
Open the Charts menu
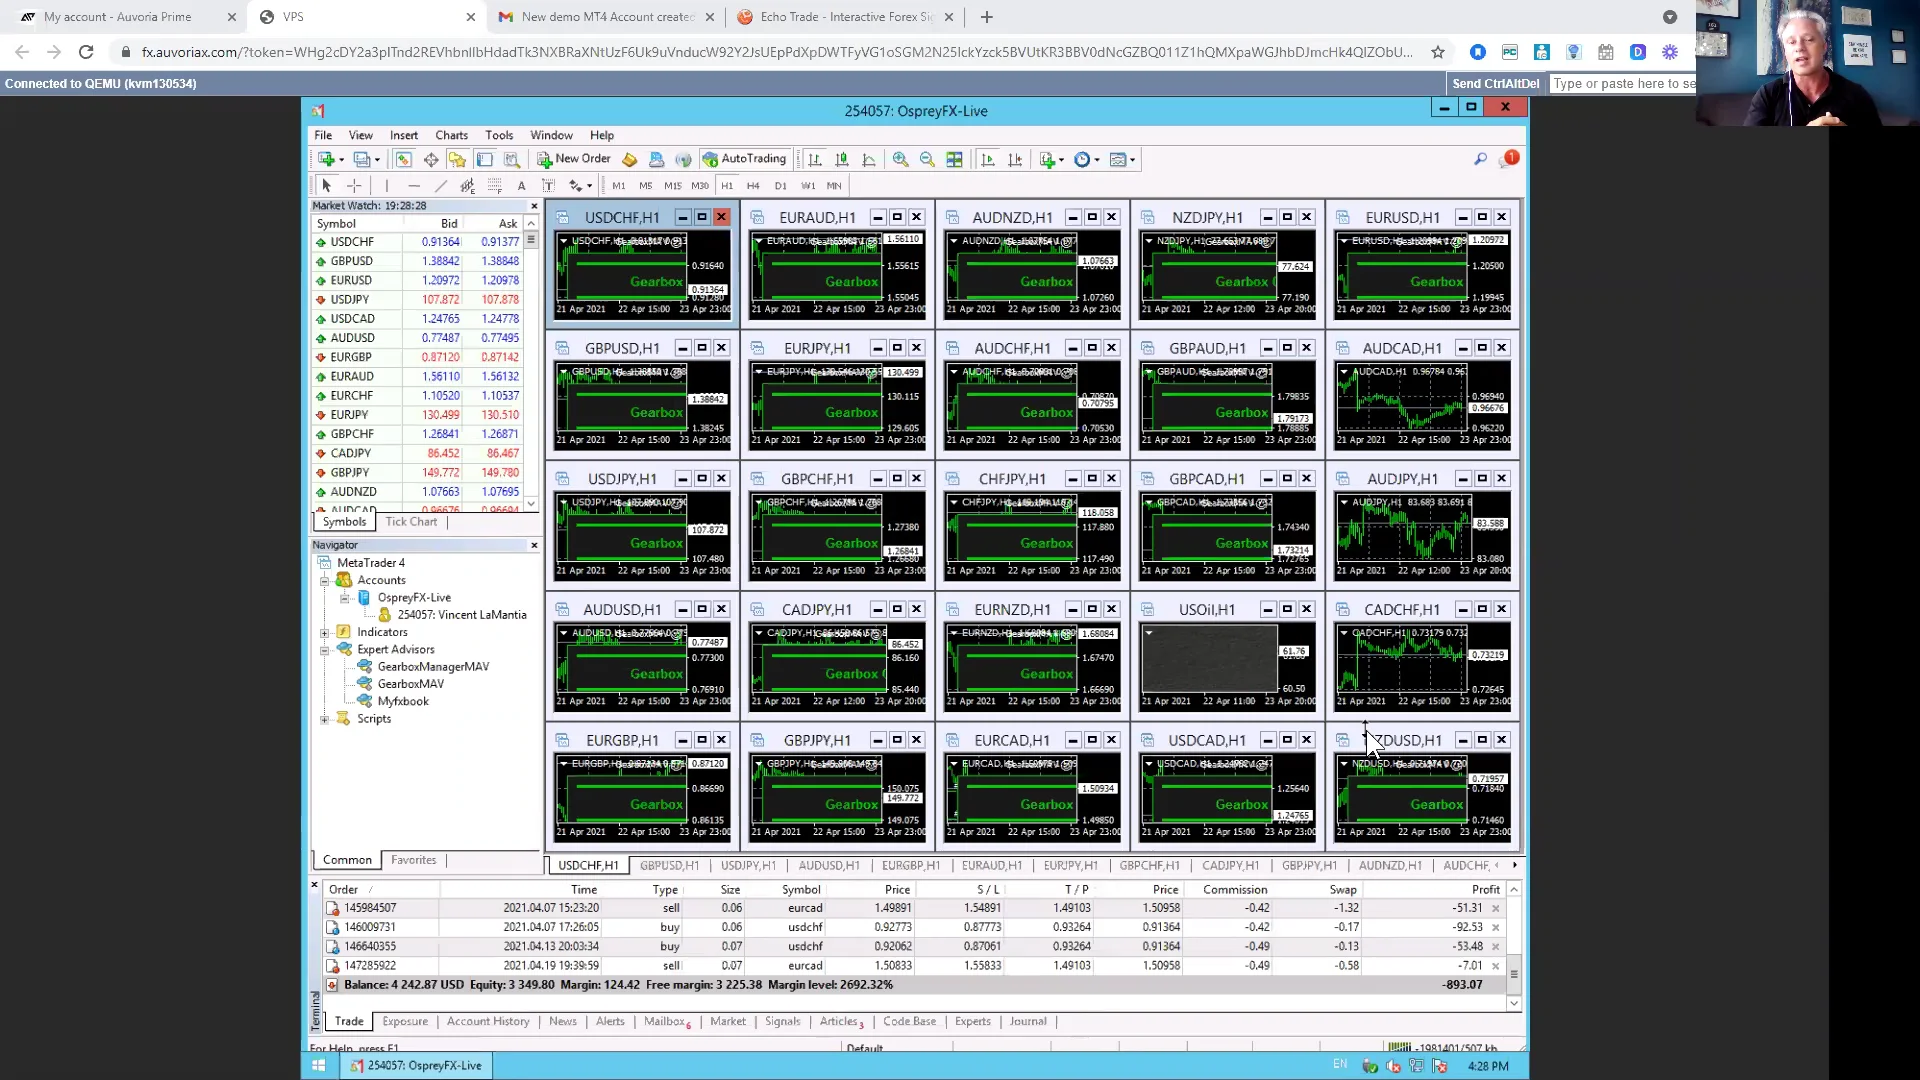451,135
